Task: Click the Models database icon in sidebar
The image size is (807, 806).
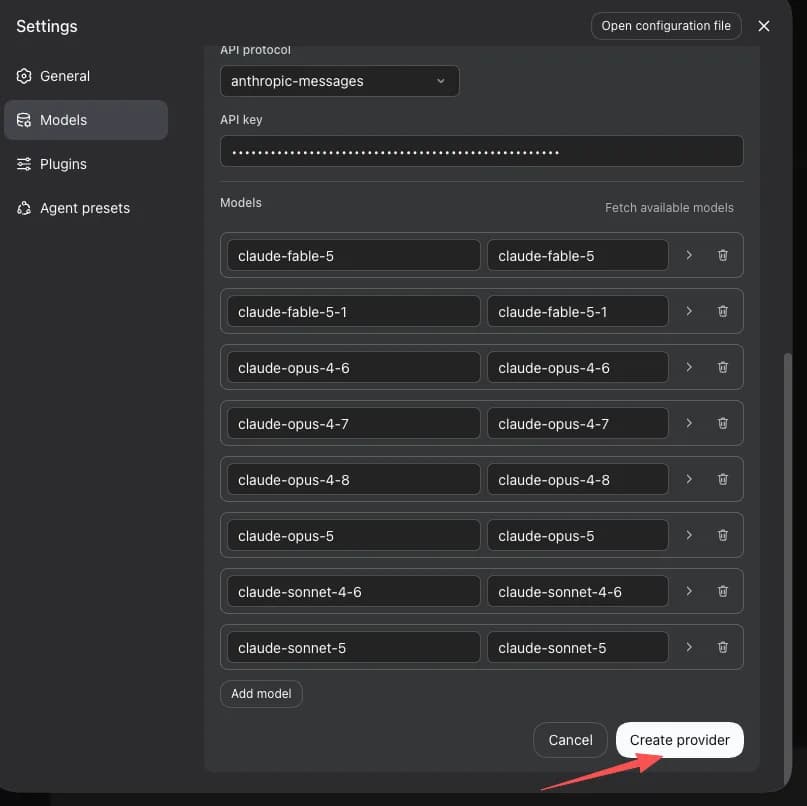Action: pyautogui.click(x=24, y=120)
